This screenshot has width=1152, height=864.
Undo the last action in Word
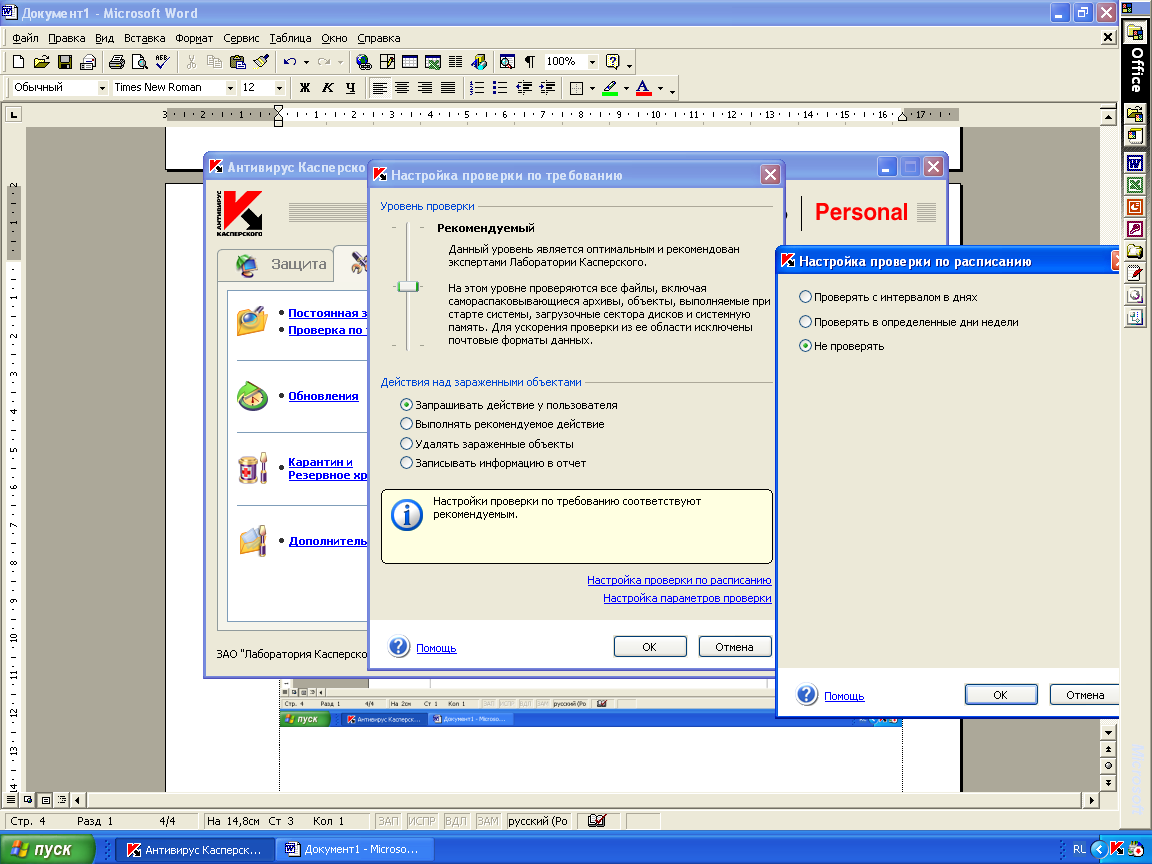[289, 62]
